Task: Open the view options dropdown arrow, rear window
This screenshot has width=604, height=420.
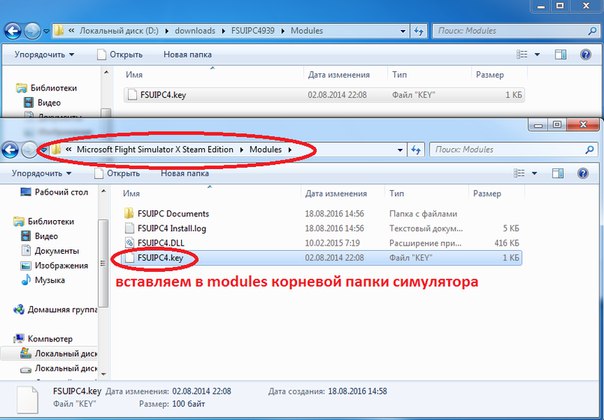Action: coord(537,55)
